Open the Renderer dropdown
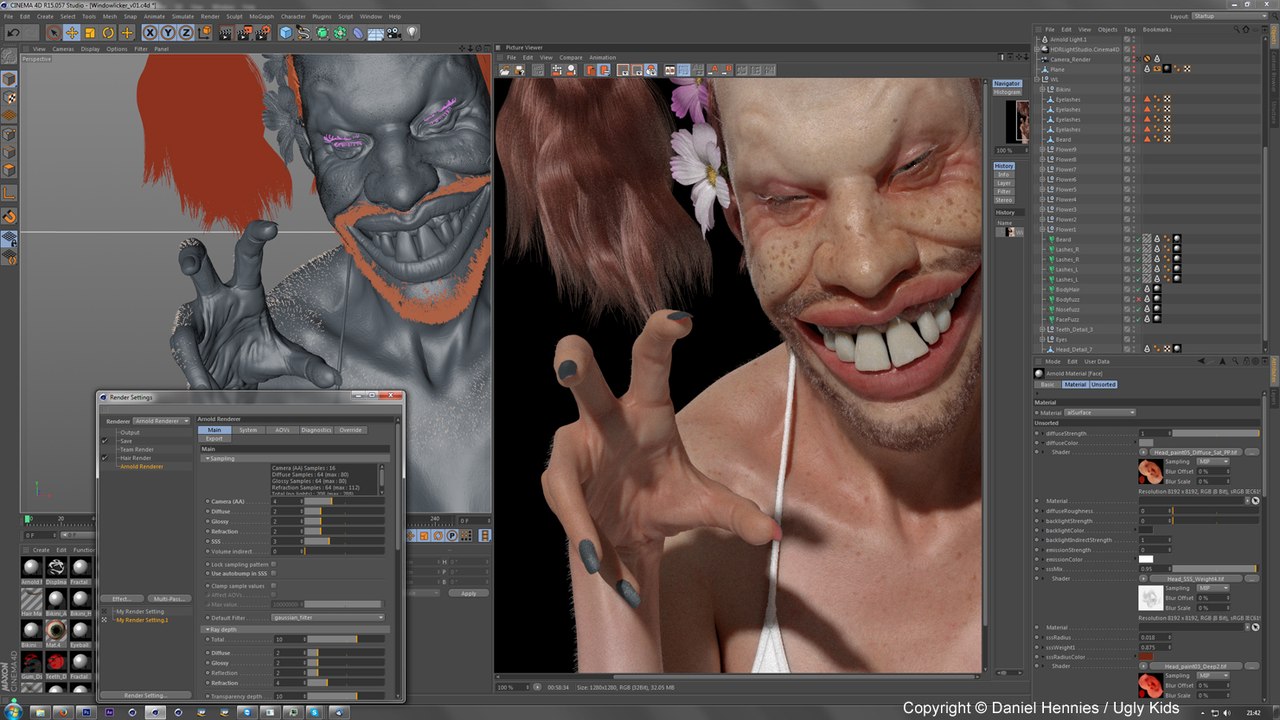The height and width of the screenshot is (720, 1280). [161, 421]
